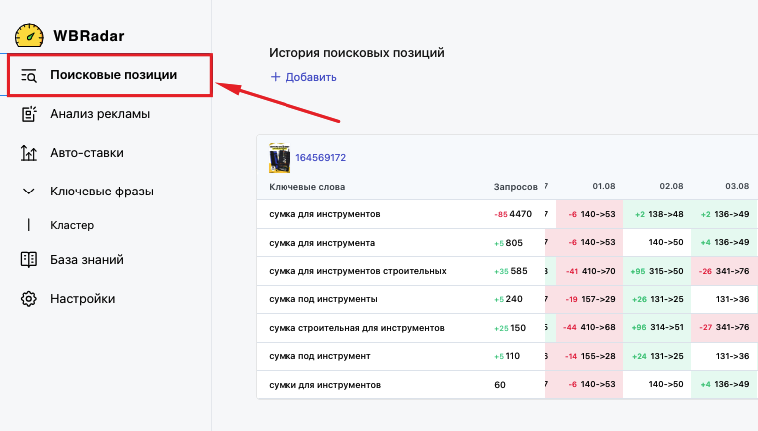Open the Кластер submenu item
The height and width of the screenshot is (431, 758).
coord(72,225)
